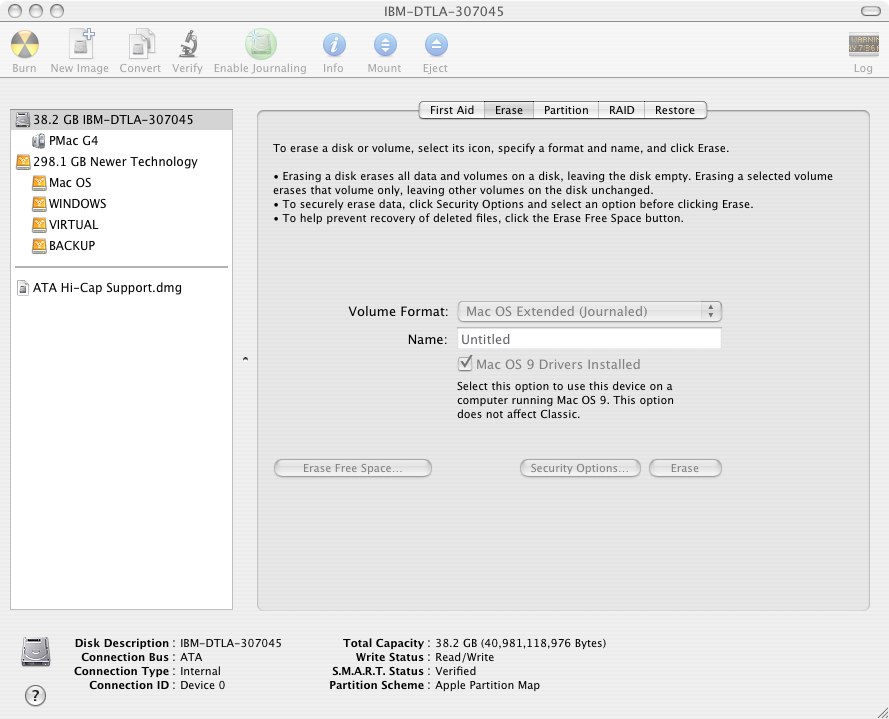Screen dimensions: 889x719
Task: Click the Eject toolbar icon
Action: pyautogui.click(x=435, y=45)
